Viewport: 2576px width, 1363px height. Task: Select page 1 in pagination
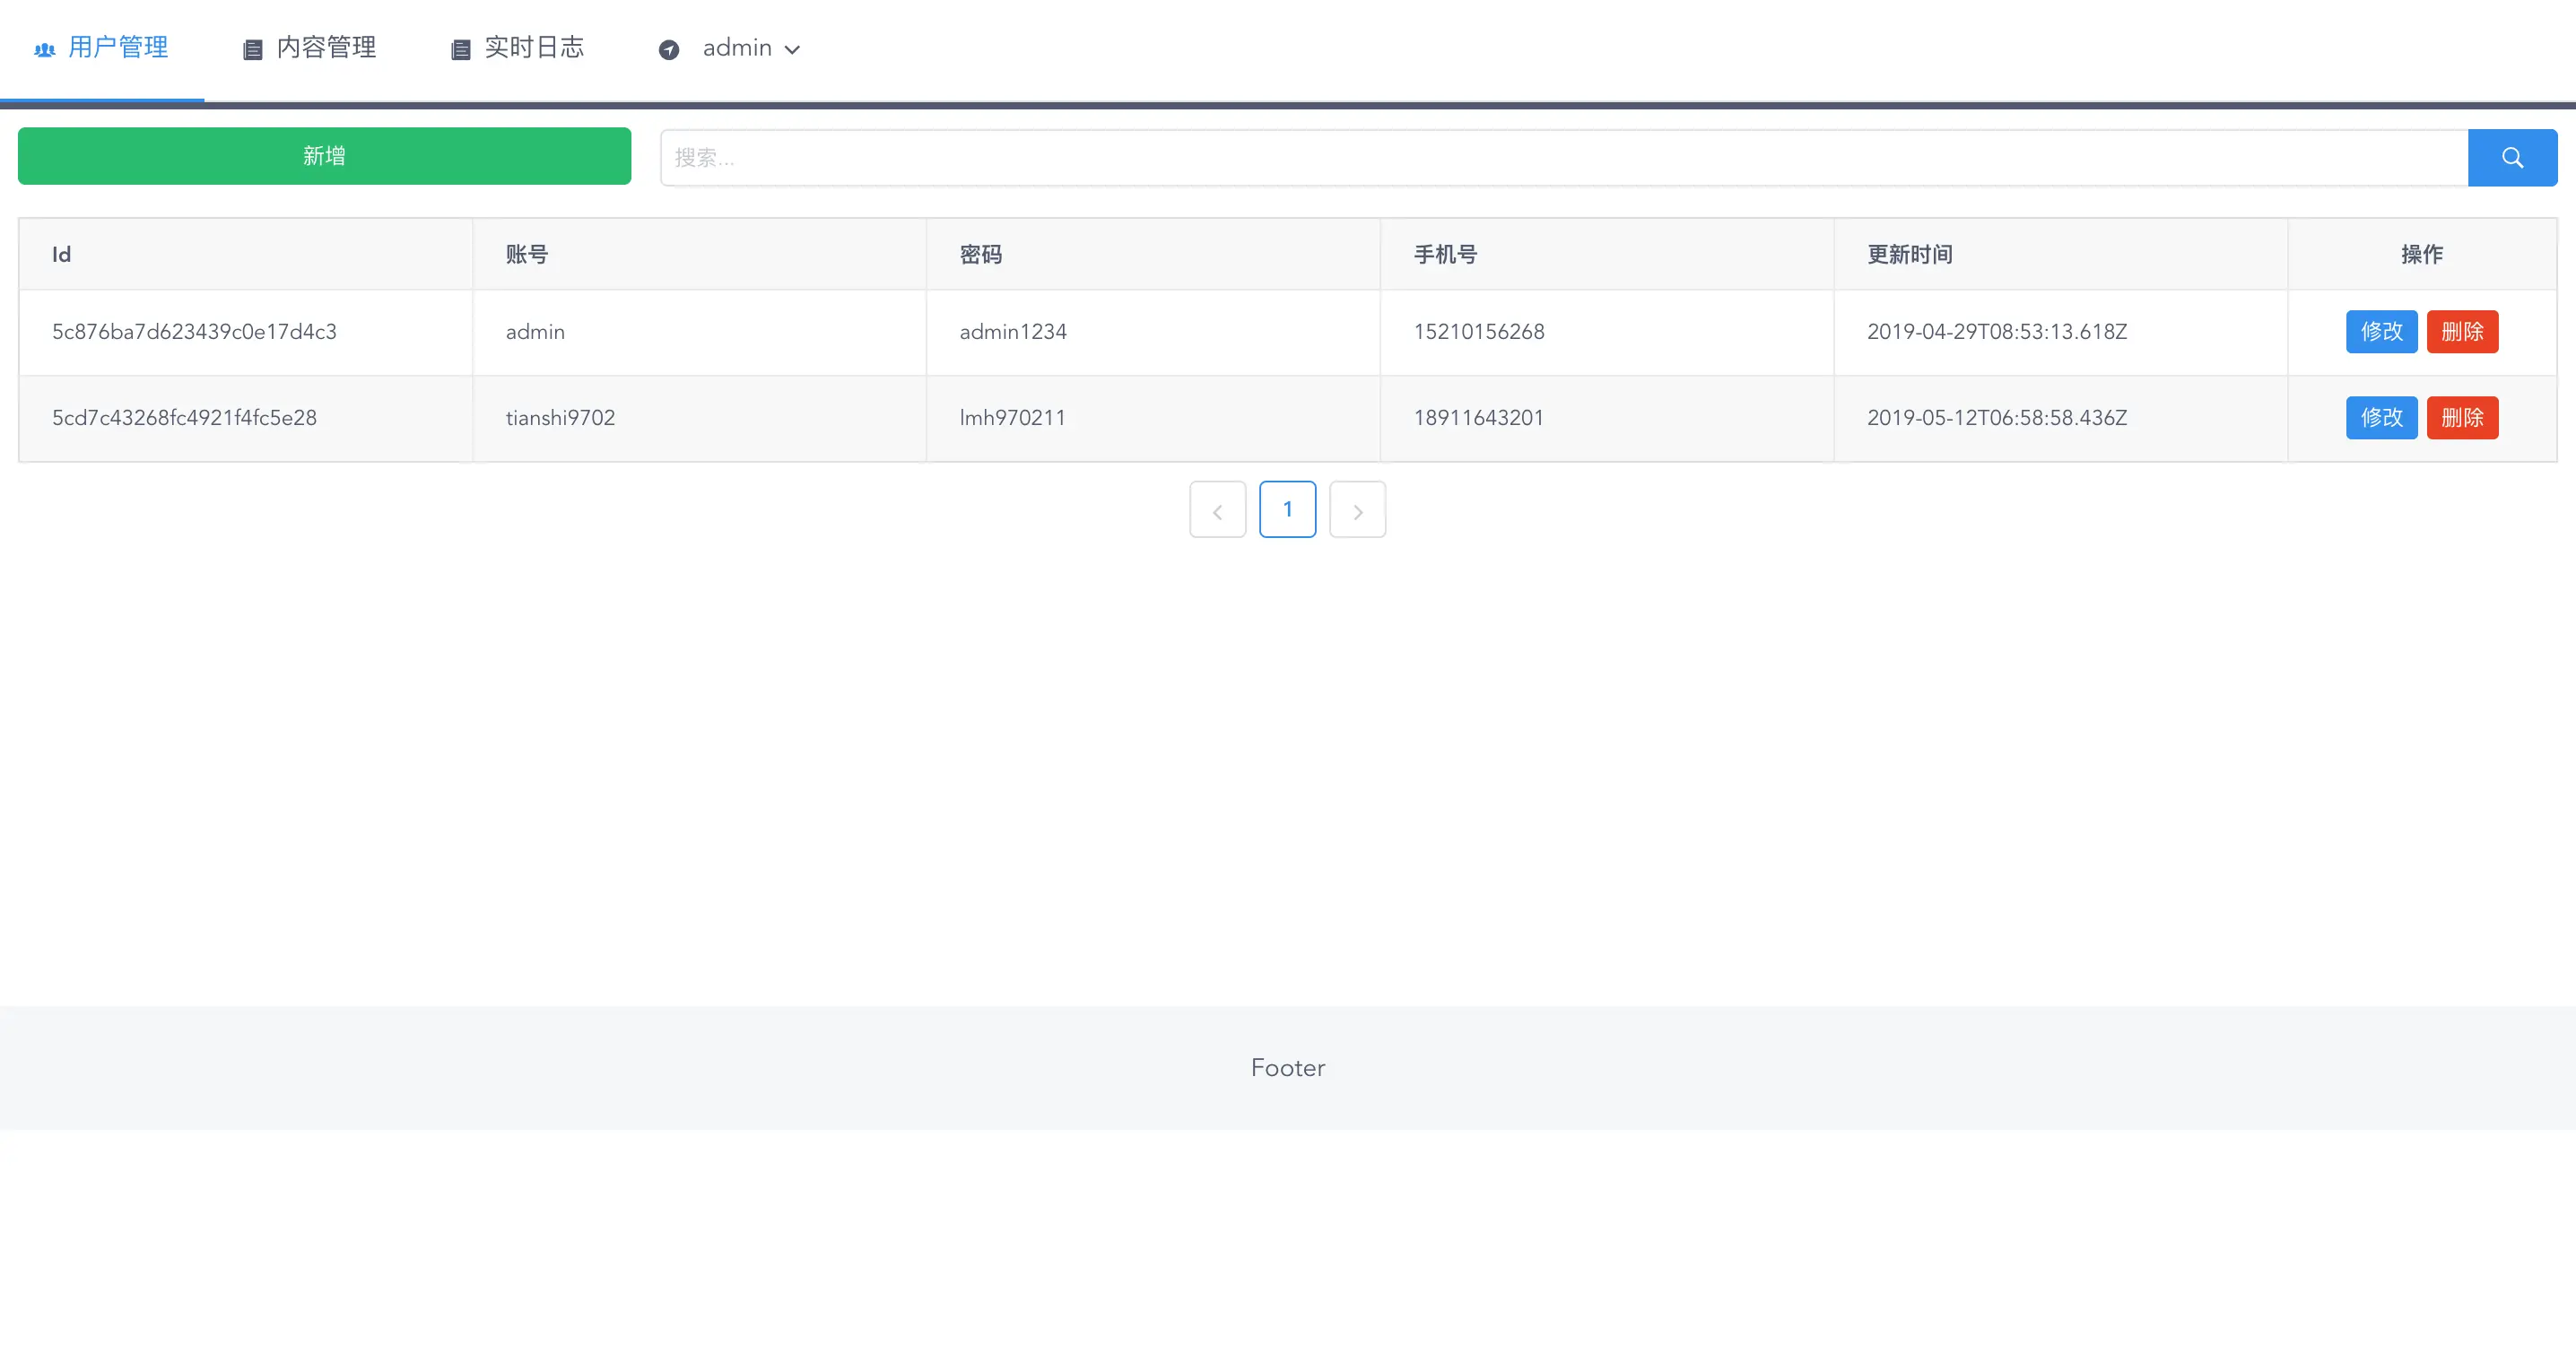[x=1287, y=510]
